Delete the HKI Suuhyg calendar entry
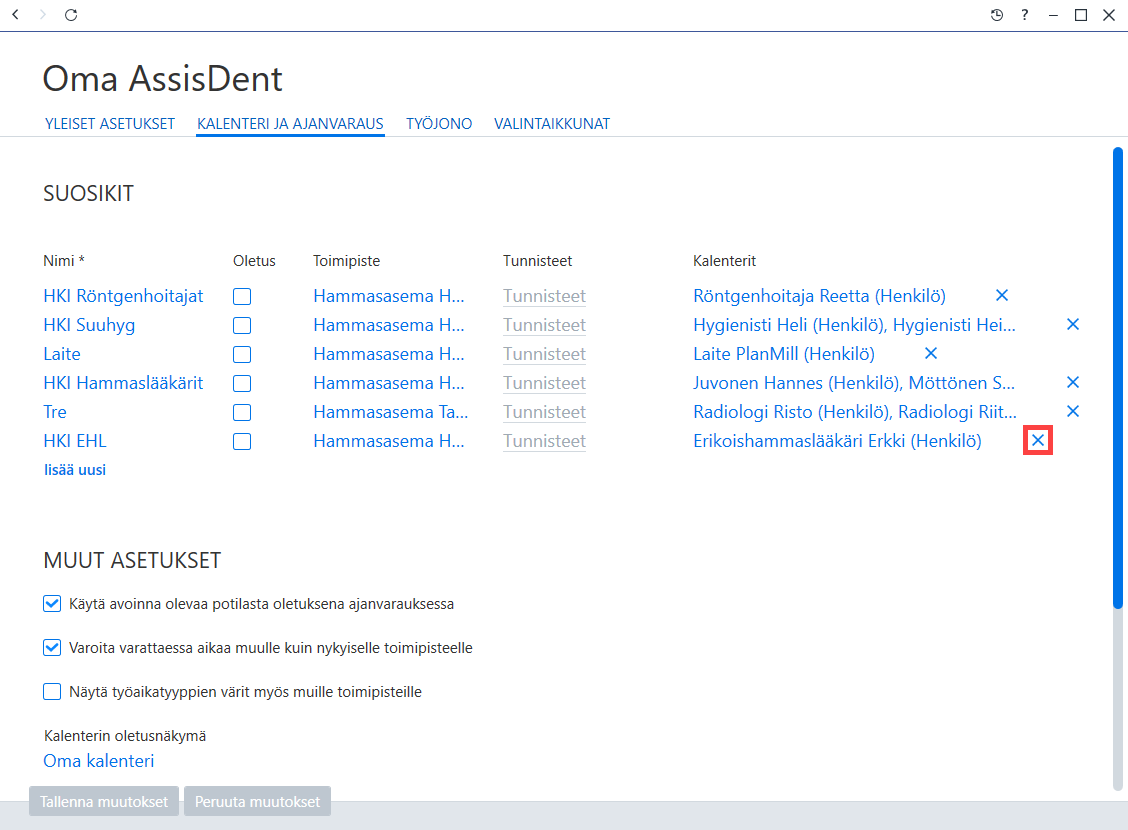The height and width of the screenshot is (830, 1128). (x=1073, y=324)
